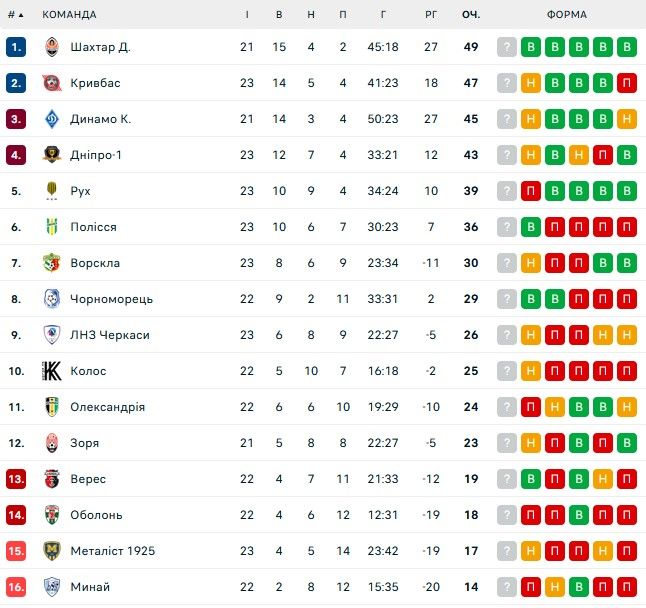Sort by the КОМАНДА column header
This screenshot has height=608, width=646.
click(69, 15)
